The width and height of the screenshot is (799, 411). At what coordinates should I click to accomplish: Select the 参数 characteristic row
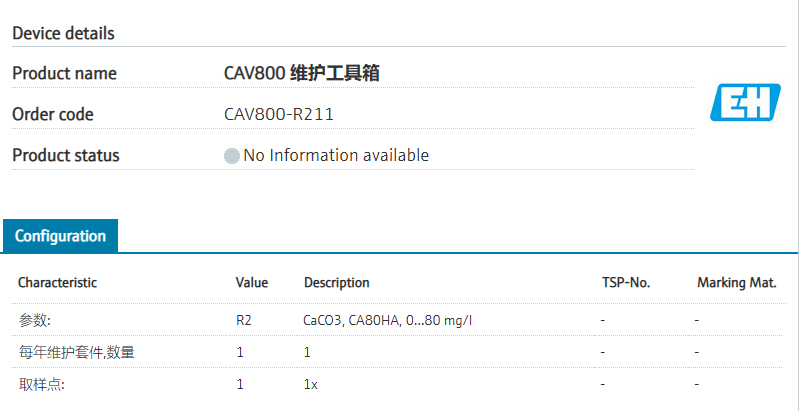pos(35,320)
